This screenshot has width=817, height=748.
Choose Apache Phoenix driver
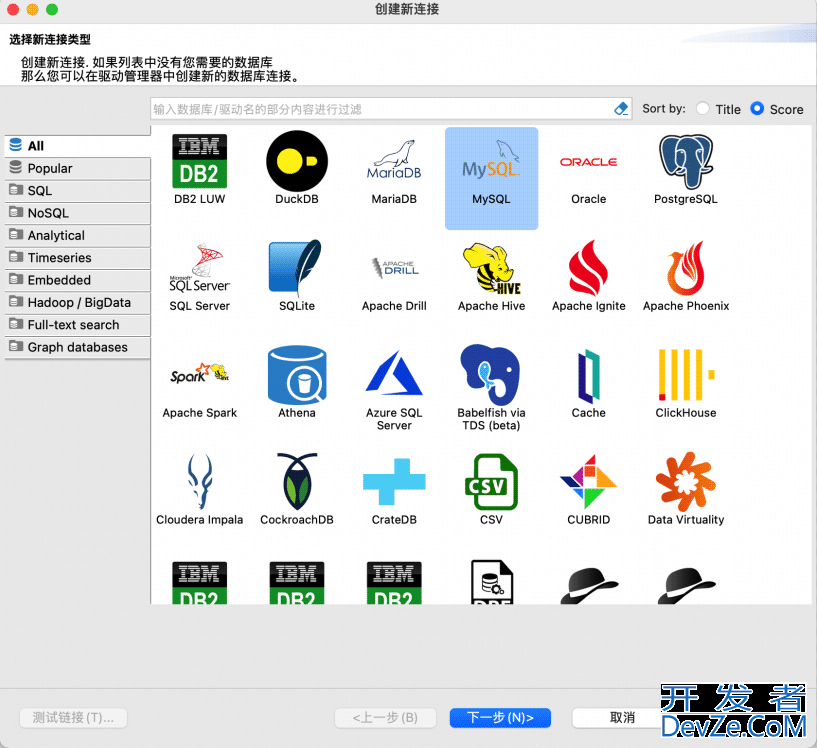coord(686,268)
